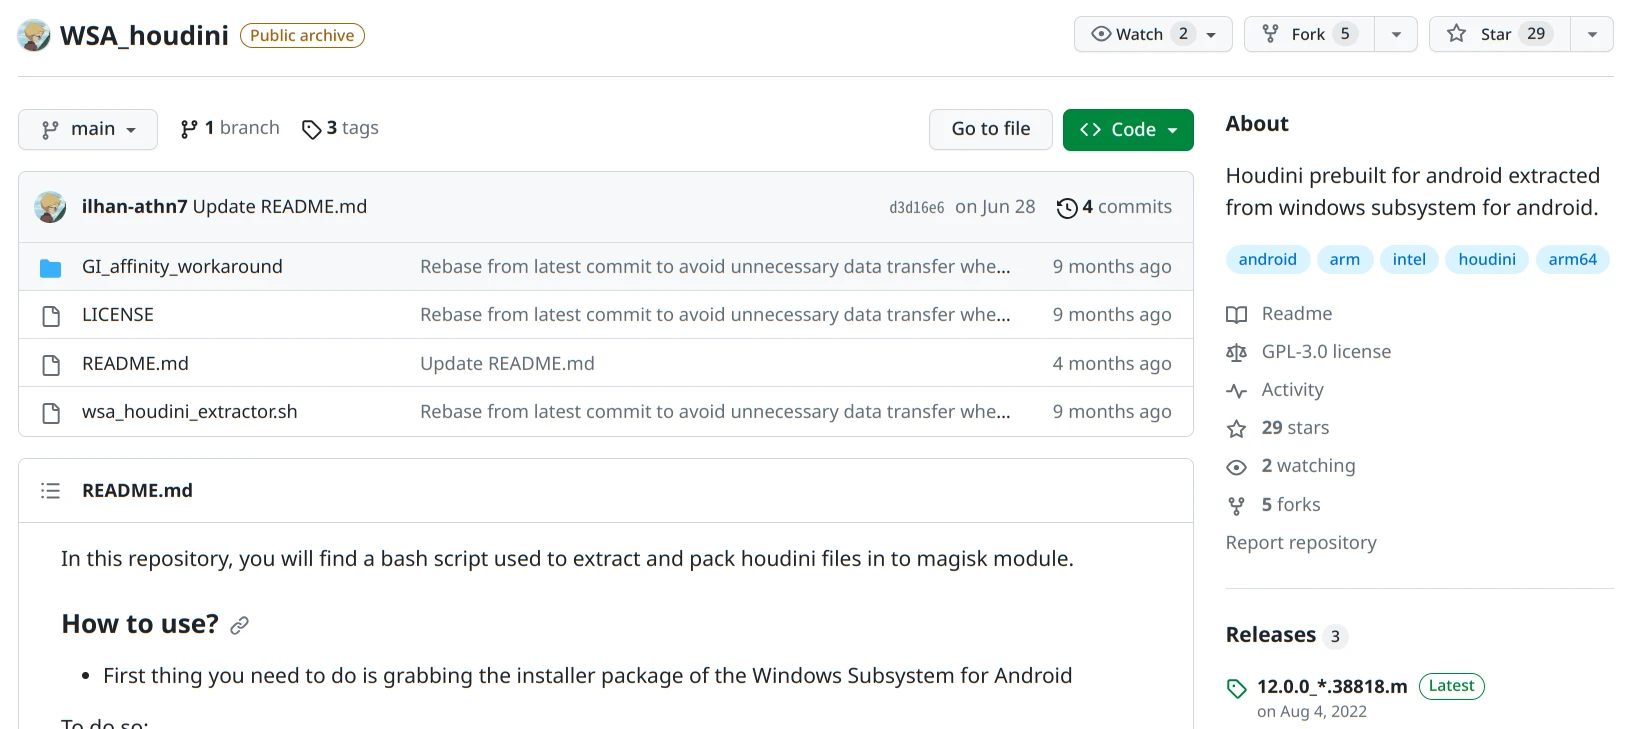Image resolution: width=1638 pixels, height=729 pixels.
Task: Click the README outline list icon
Action: pos(50,491)
